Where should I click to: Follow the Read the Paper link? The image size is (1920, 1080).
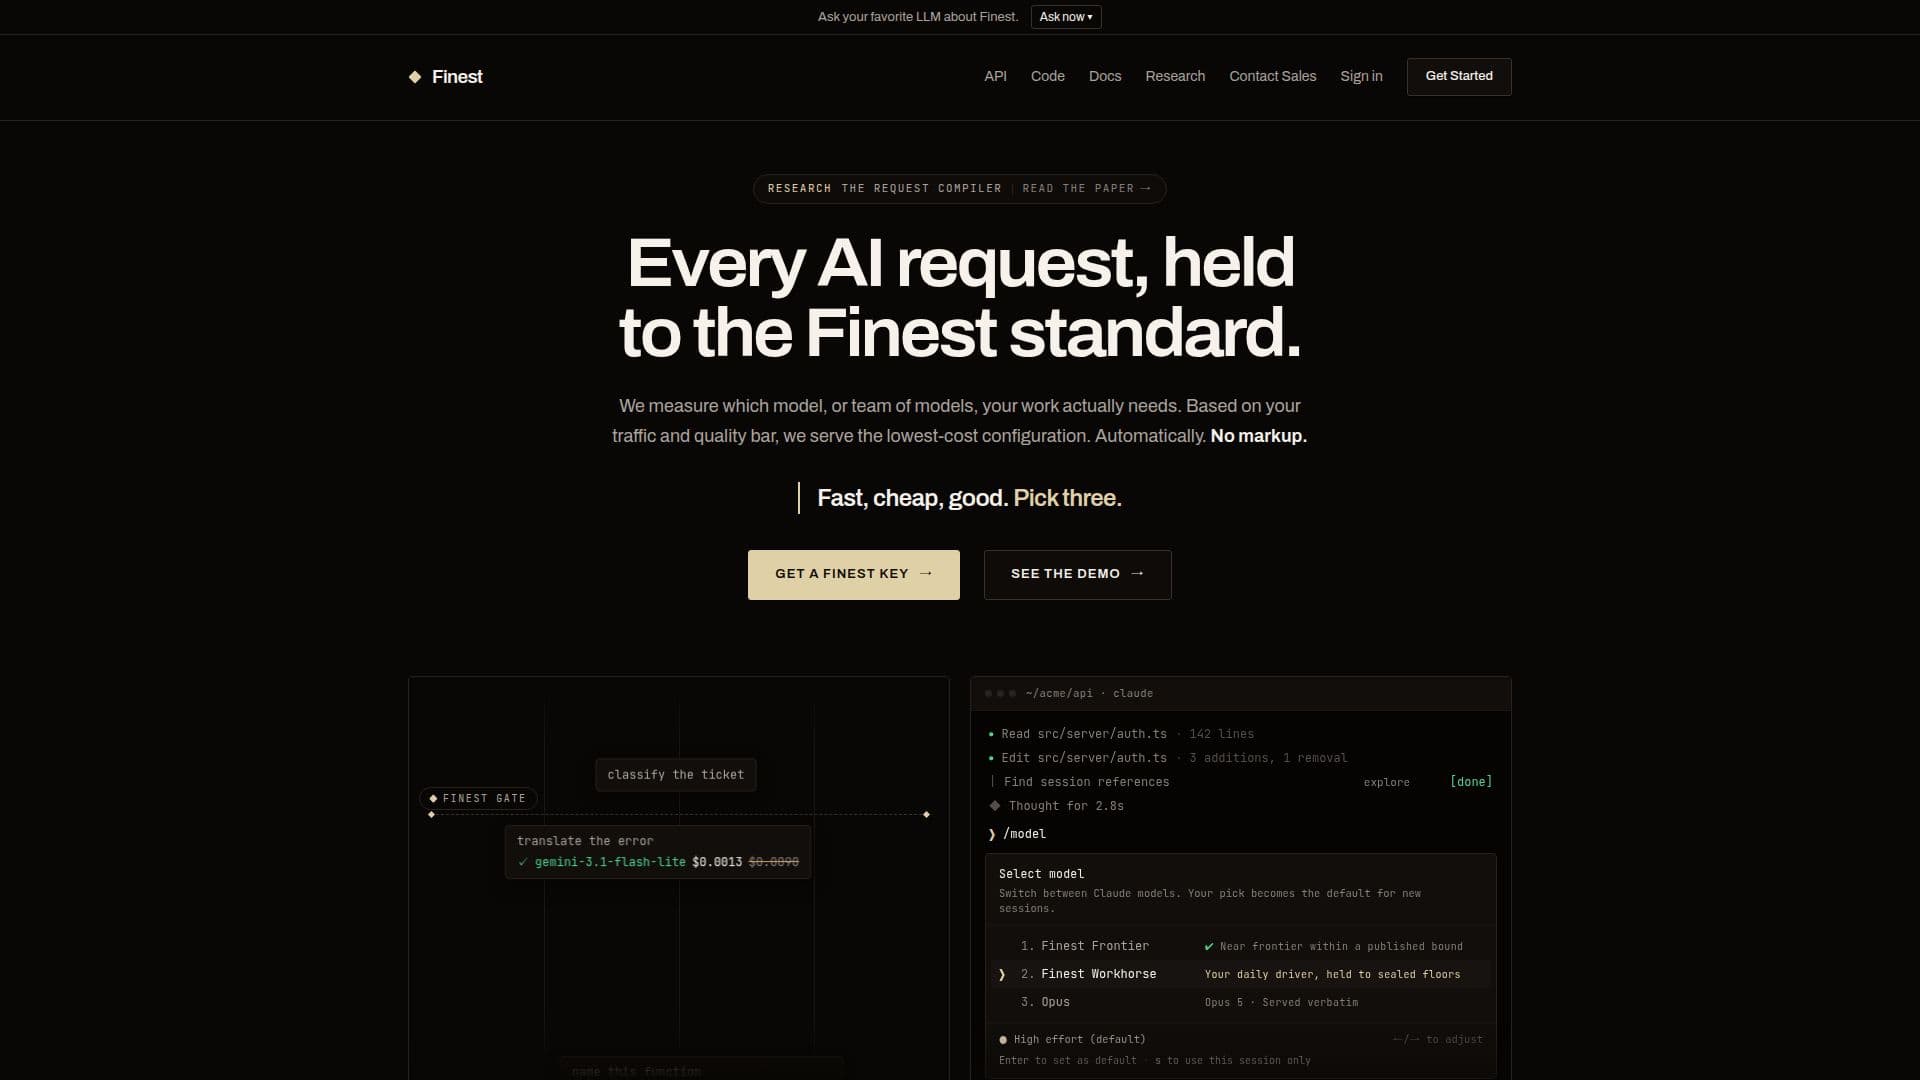point(1087,189)
